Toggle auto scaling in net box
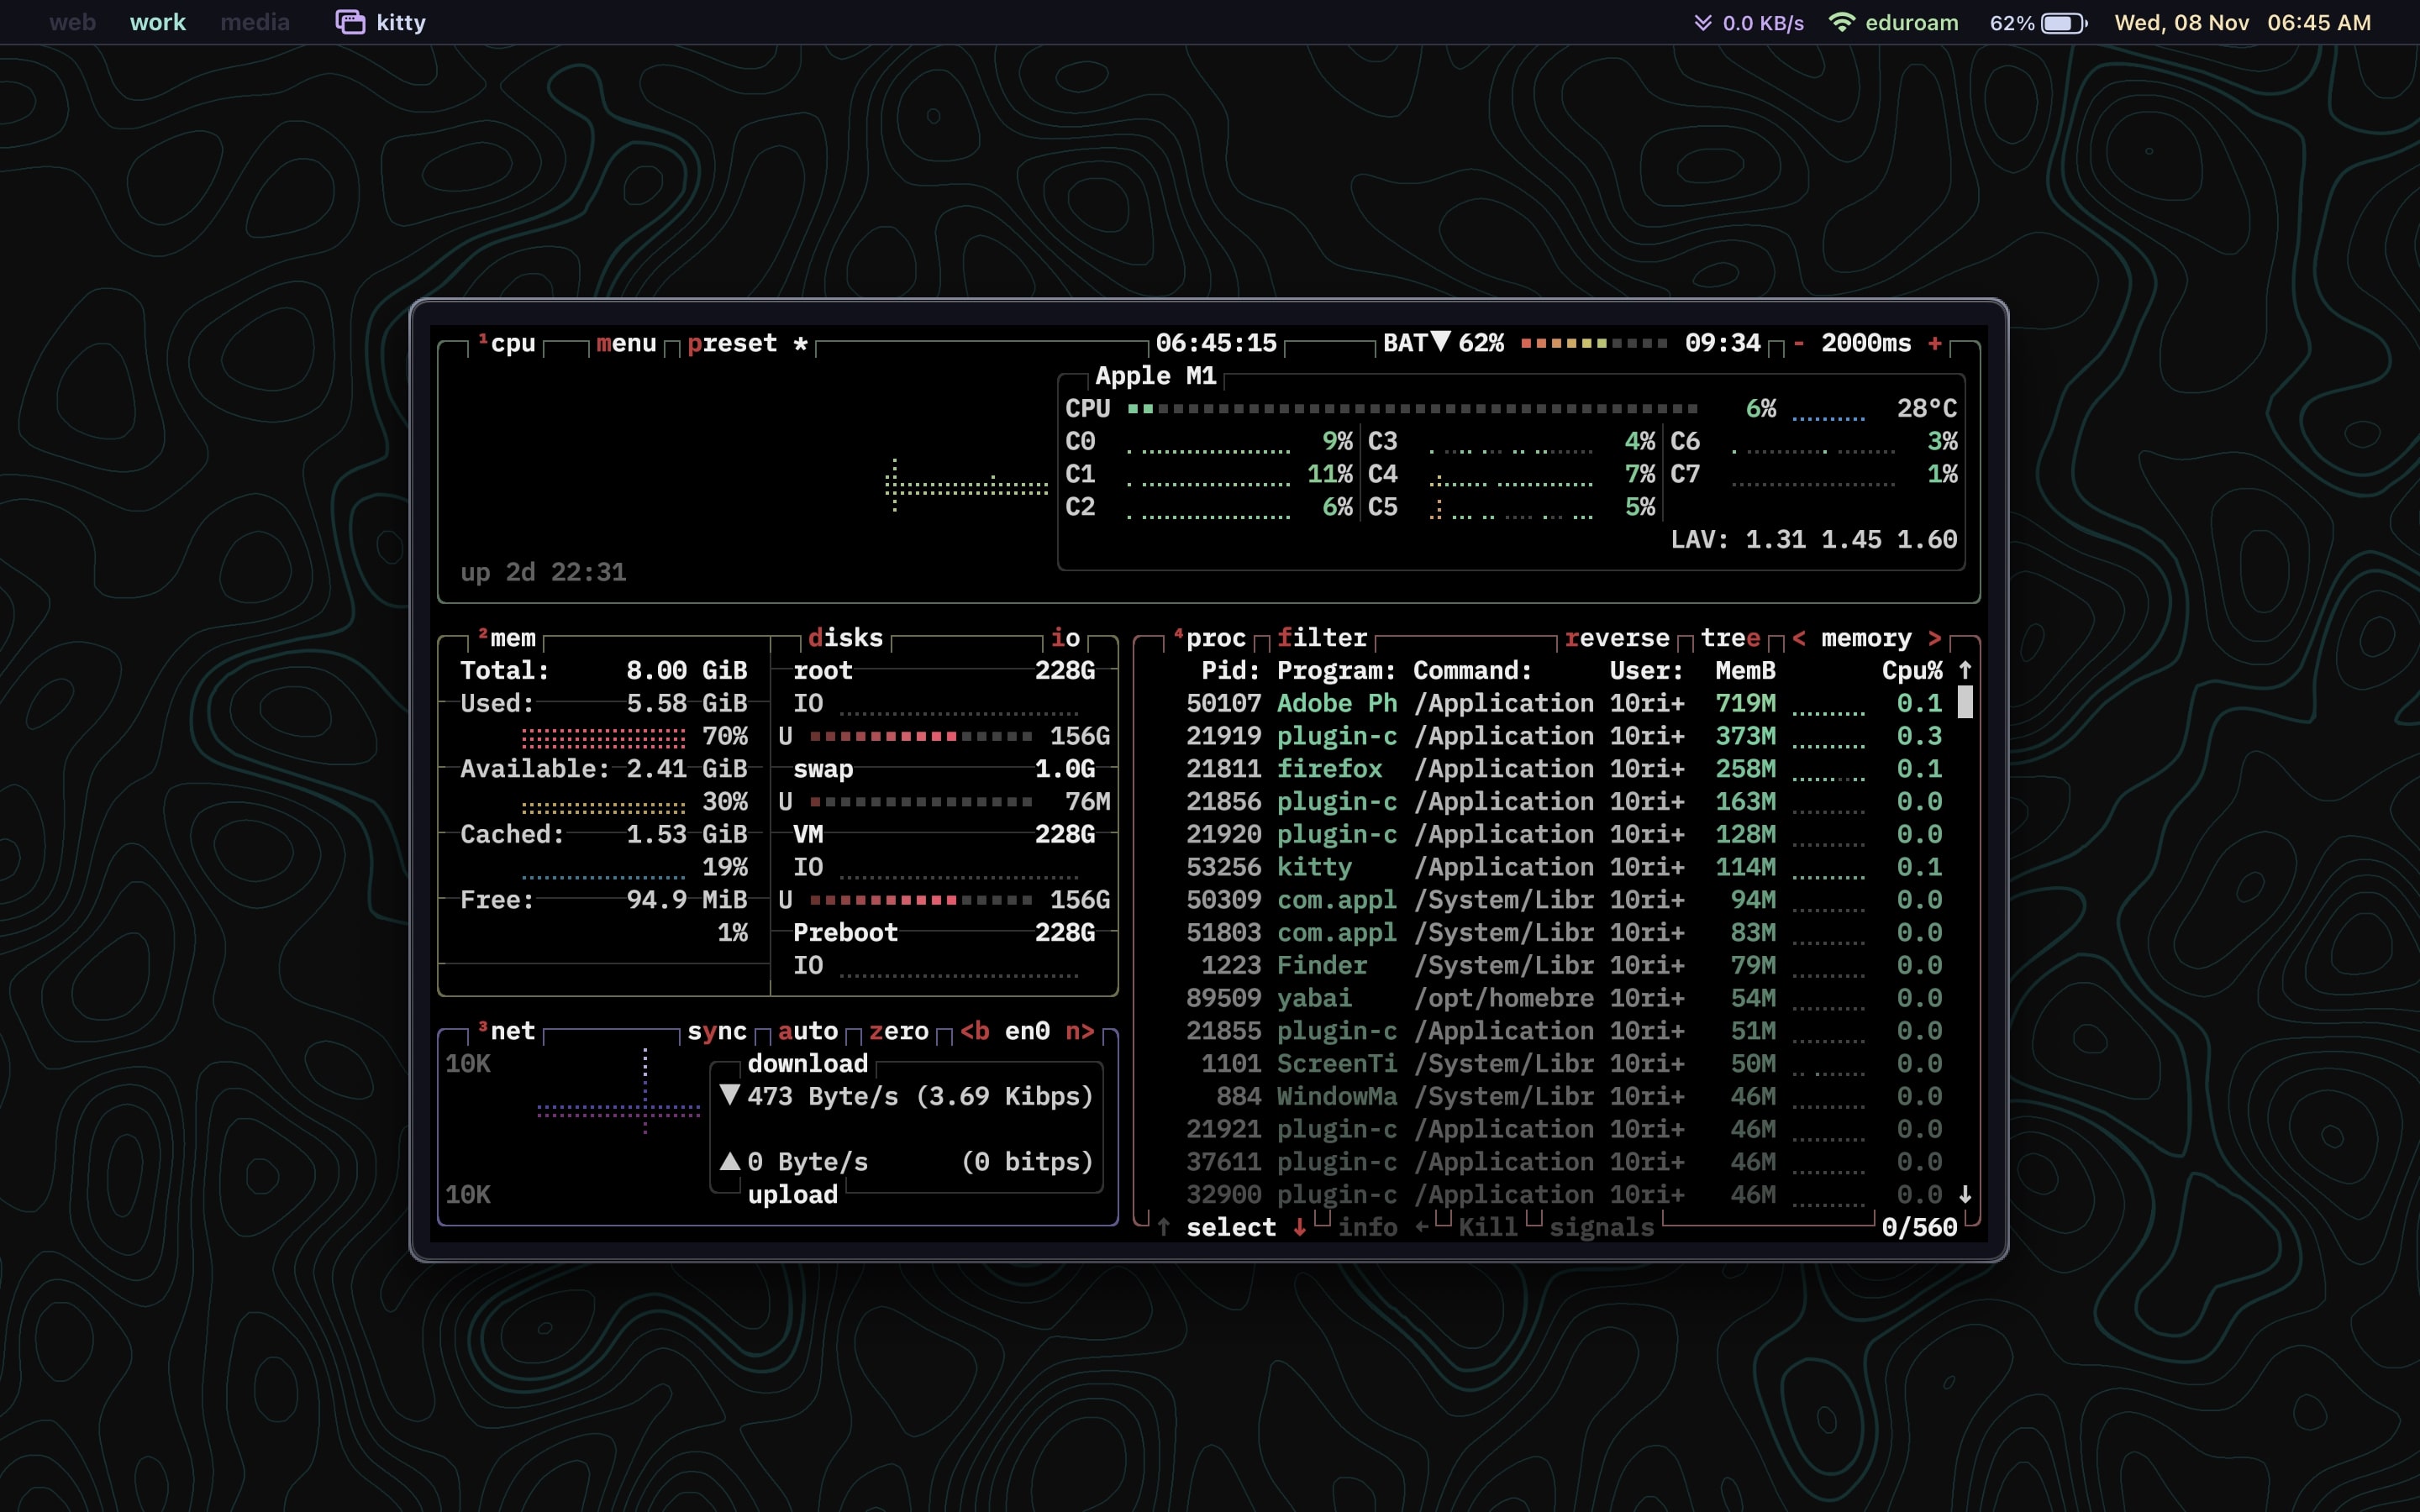This screenshot has width=2420, height=1512. (x=808, y=1031)
